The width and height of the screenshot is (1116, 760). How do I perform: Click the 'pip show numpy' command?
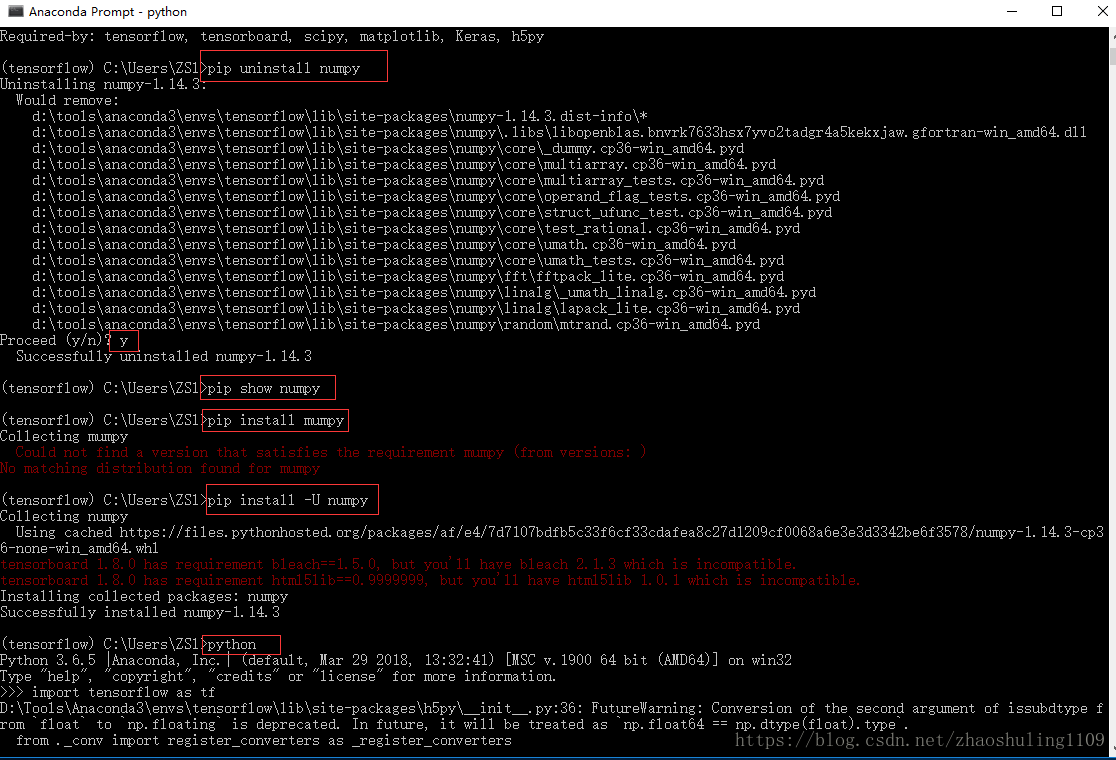[264, 389]
